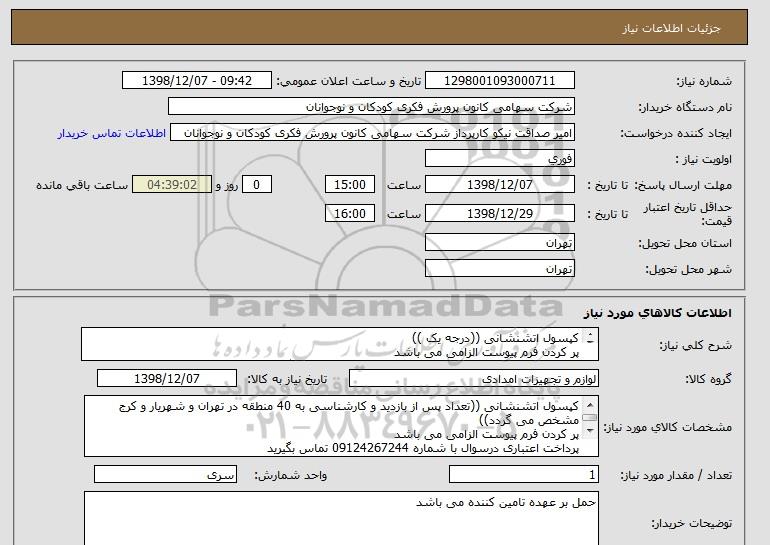Click the price validity date 1398/12/29
Viewport: 770px width, 545px height.
tap(499, 214)
